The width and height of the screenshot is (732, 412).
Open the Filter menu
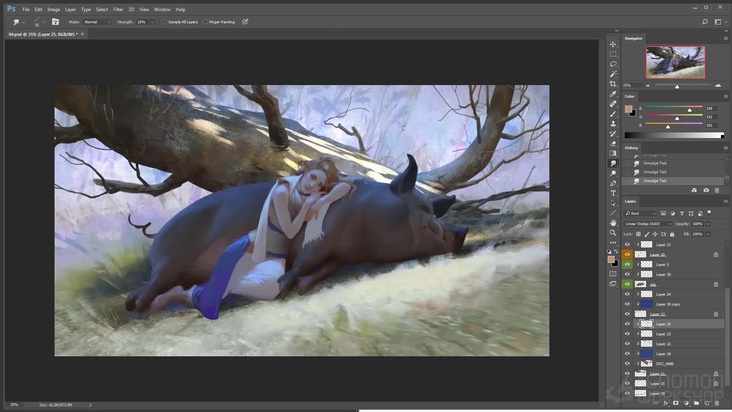coord(118,9)
